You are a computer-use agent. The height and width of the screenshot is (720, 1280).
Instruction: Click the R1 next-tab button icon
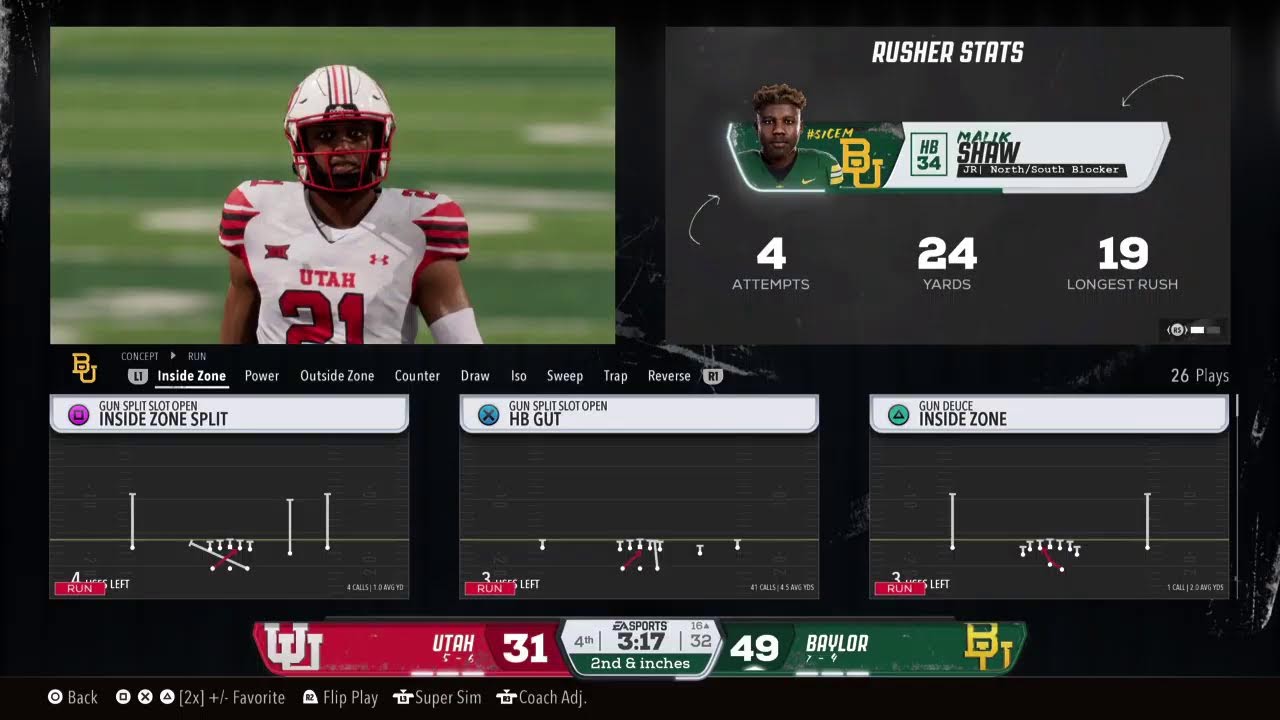tap(713, 376)
